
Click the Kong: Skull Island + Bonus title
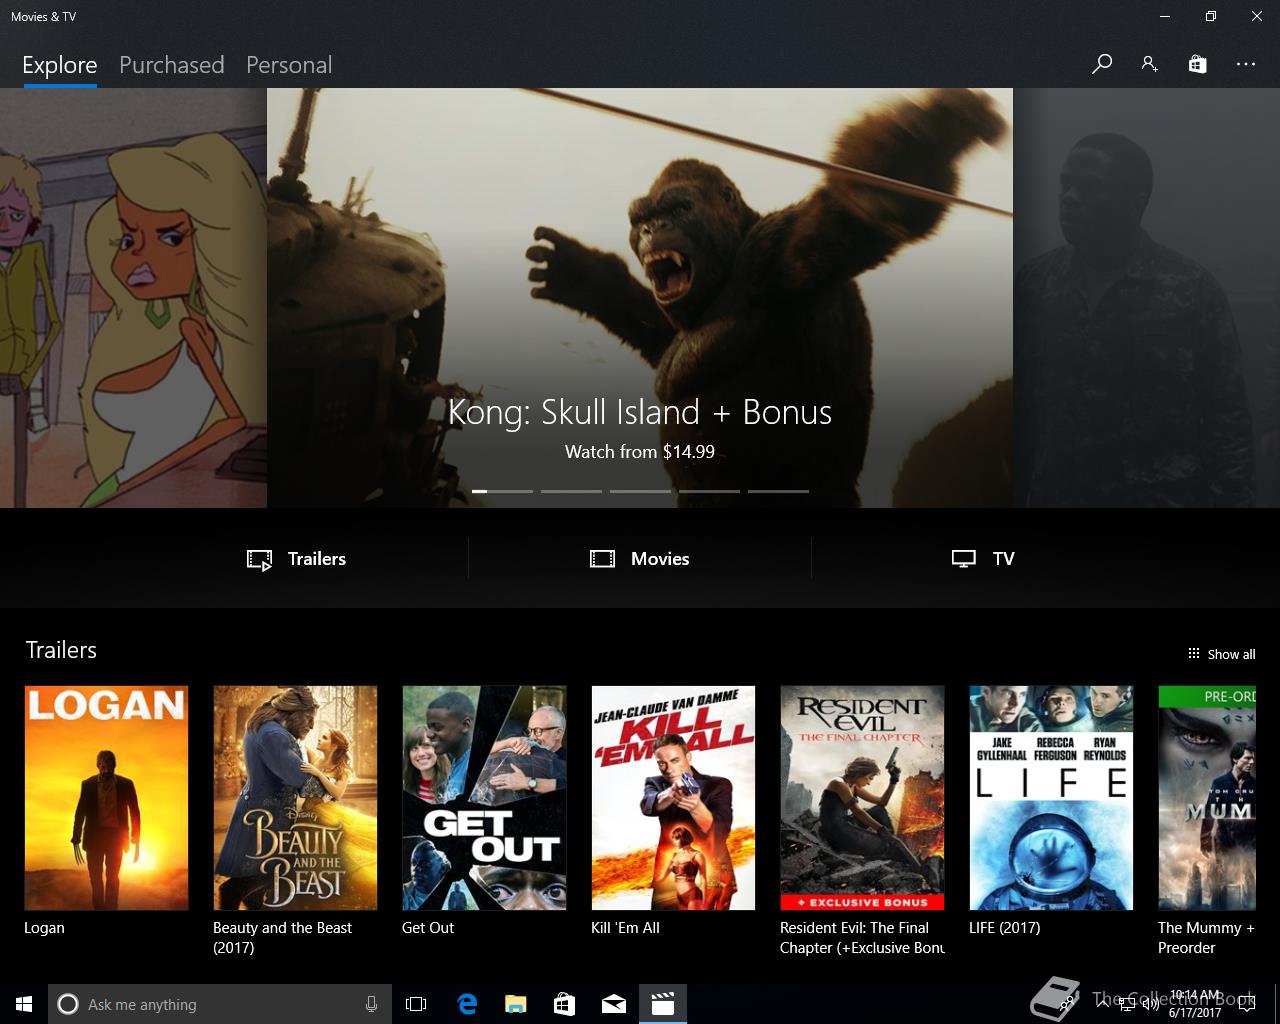(x=640, y=412)
